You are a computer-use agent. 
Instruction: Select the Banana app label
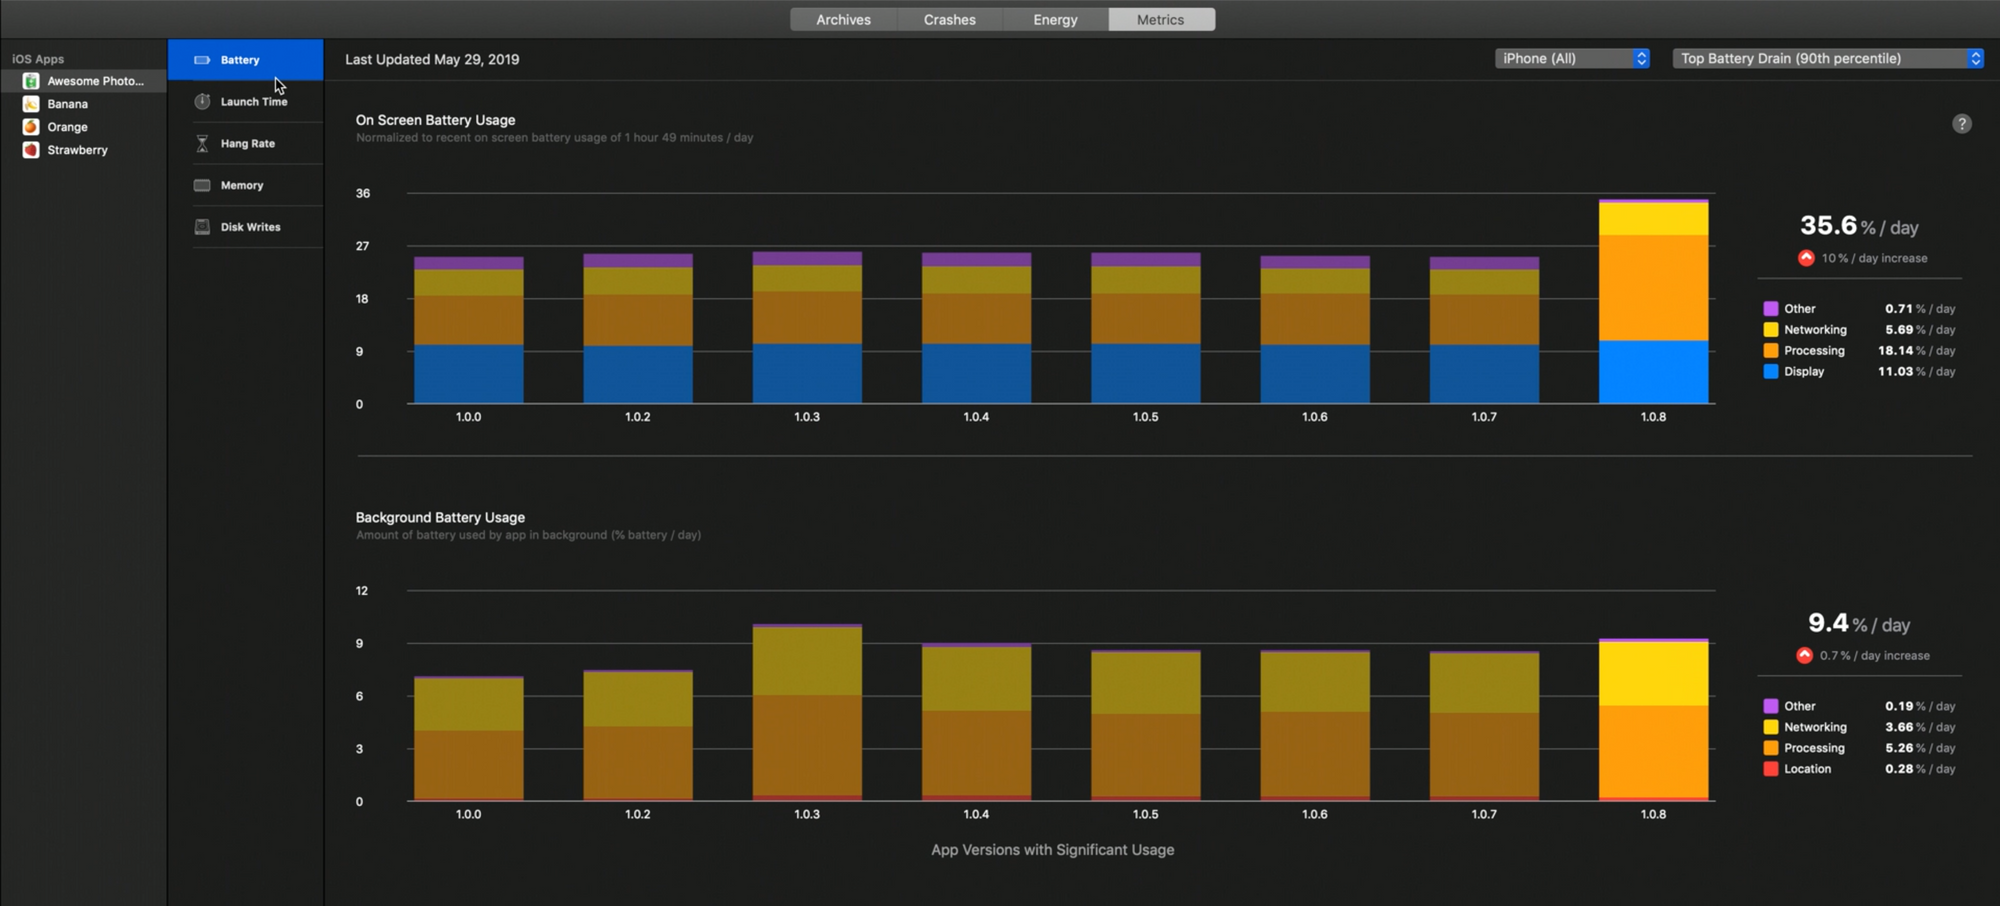click(68, 104)
